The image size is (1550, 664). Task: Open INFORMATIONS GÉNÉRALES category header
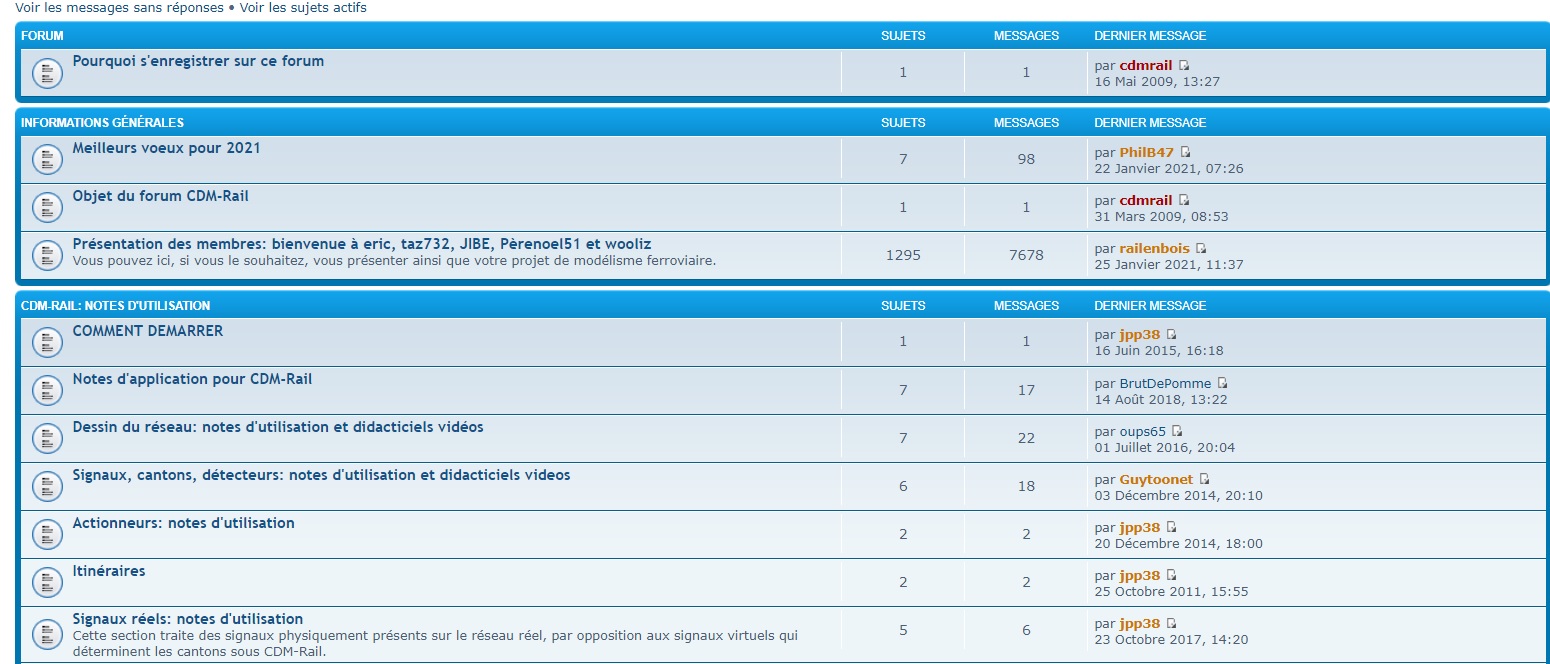point(102,123)
